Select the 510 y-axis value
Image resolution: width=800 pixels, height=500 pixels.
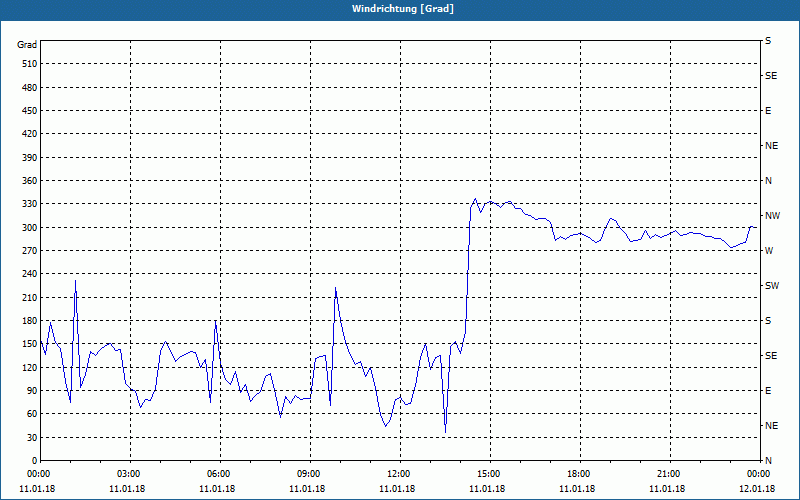[x=30, y=64]
